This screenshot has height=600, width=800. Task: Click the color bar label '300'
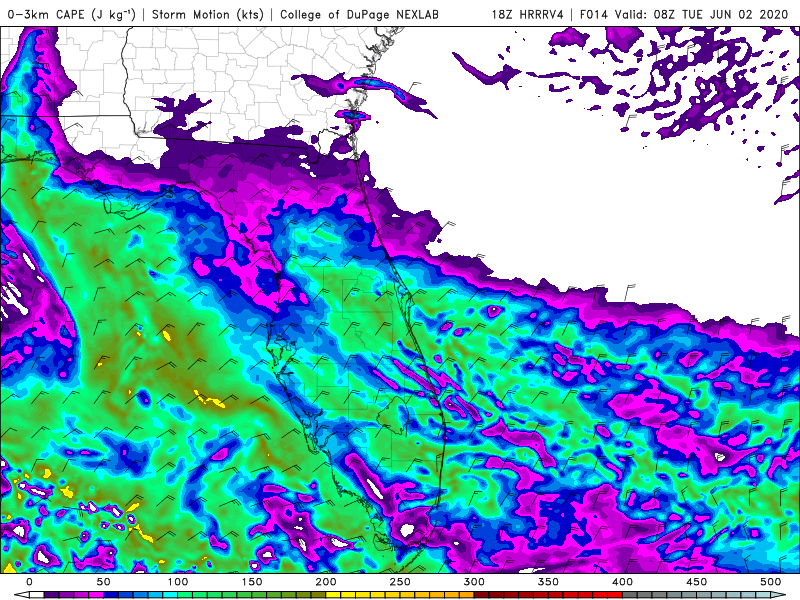coord(474,582)
